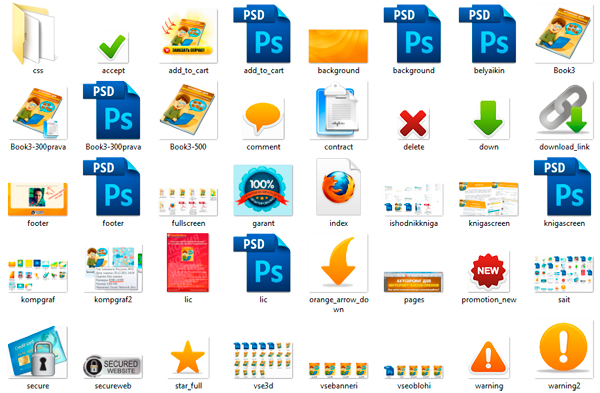
Task: Click the secureweb Secured Website image
Action: click(x=112, y=366)
